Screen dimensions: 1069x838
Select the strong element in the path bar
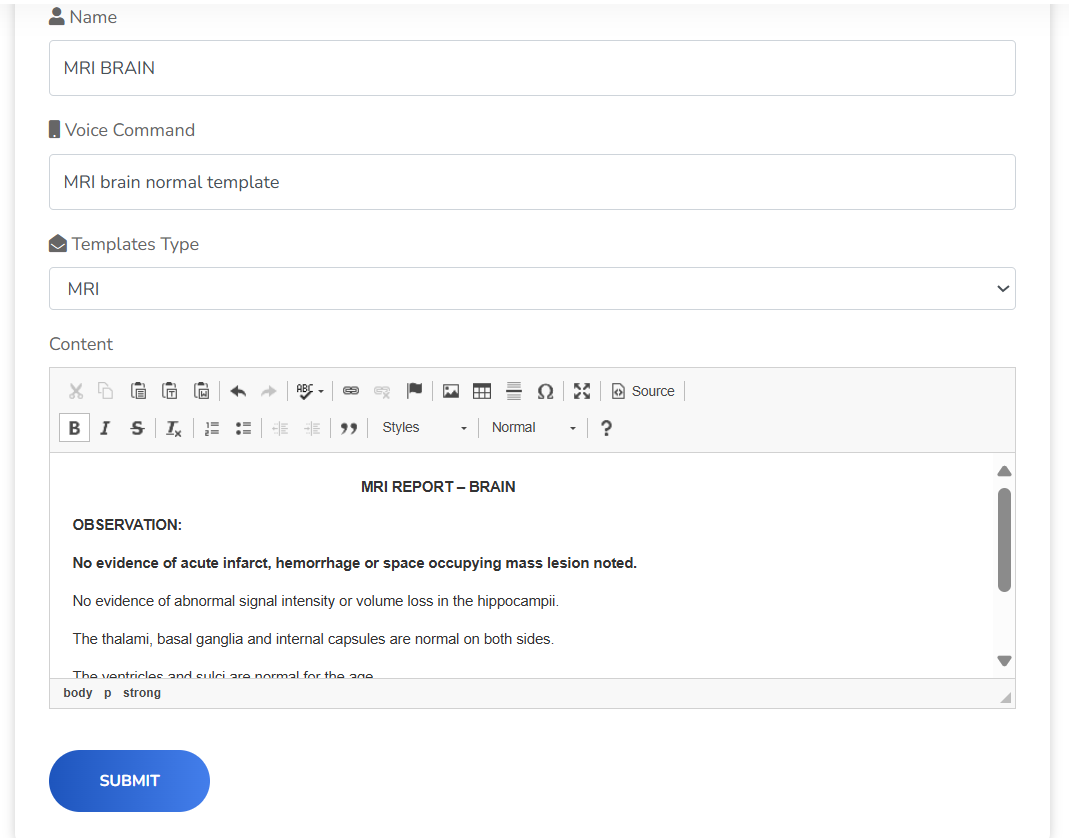[142, 693]
